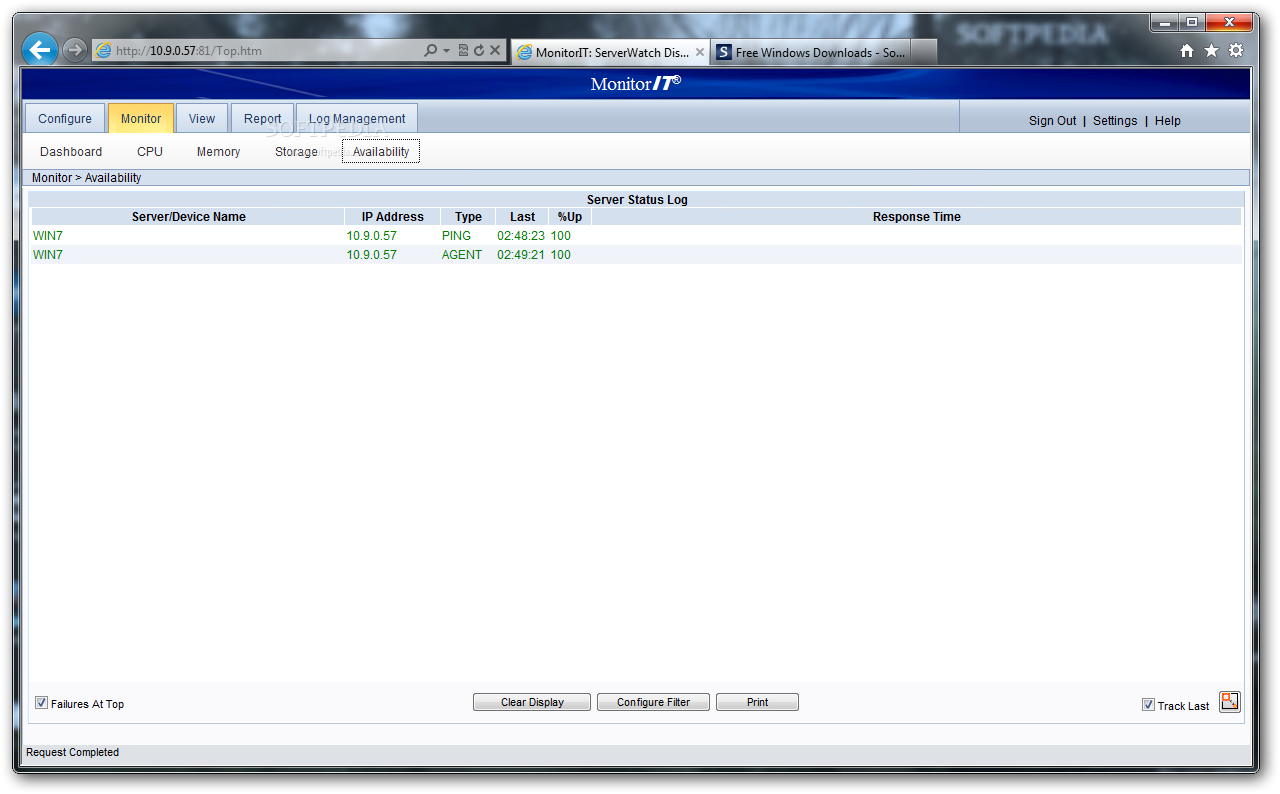This screenshot has width=1280, height=794.
Task: Switch to Free Windows Downloads browser tab
Action: (811, 52)
